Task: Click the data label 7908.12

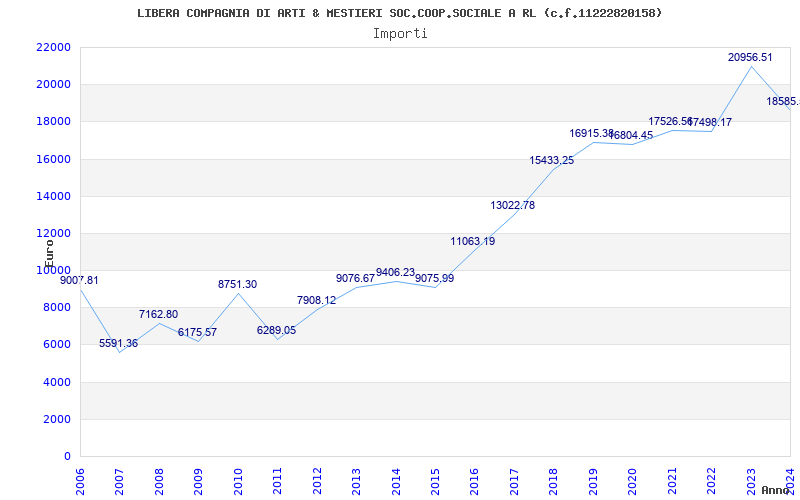Action: 316,301
